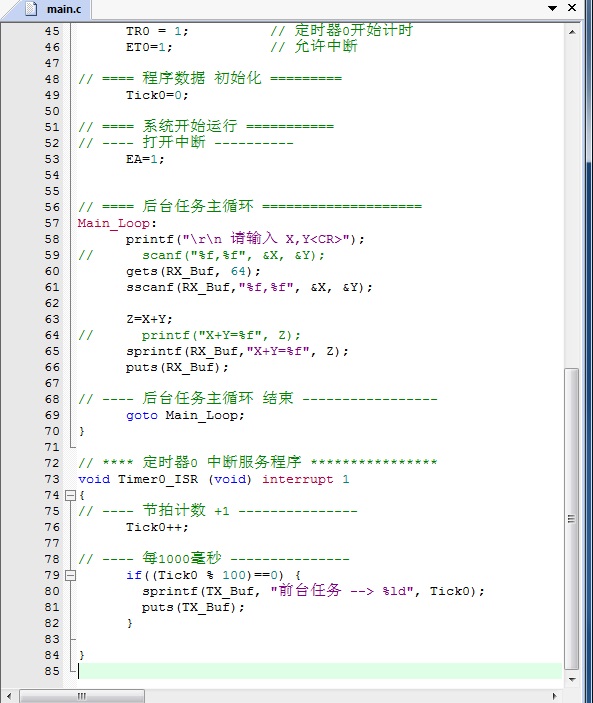The image size is (593, 703).
Task: Click the 后台任务主循环 comment on line 56
Action: point(250,206)
